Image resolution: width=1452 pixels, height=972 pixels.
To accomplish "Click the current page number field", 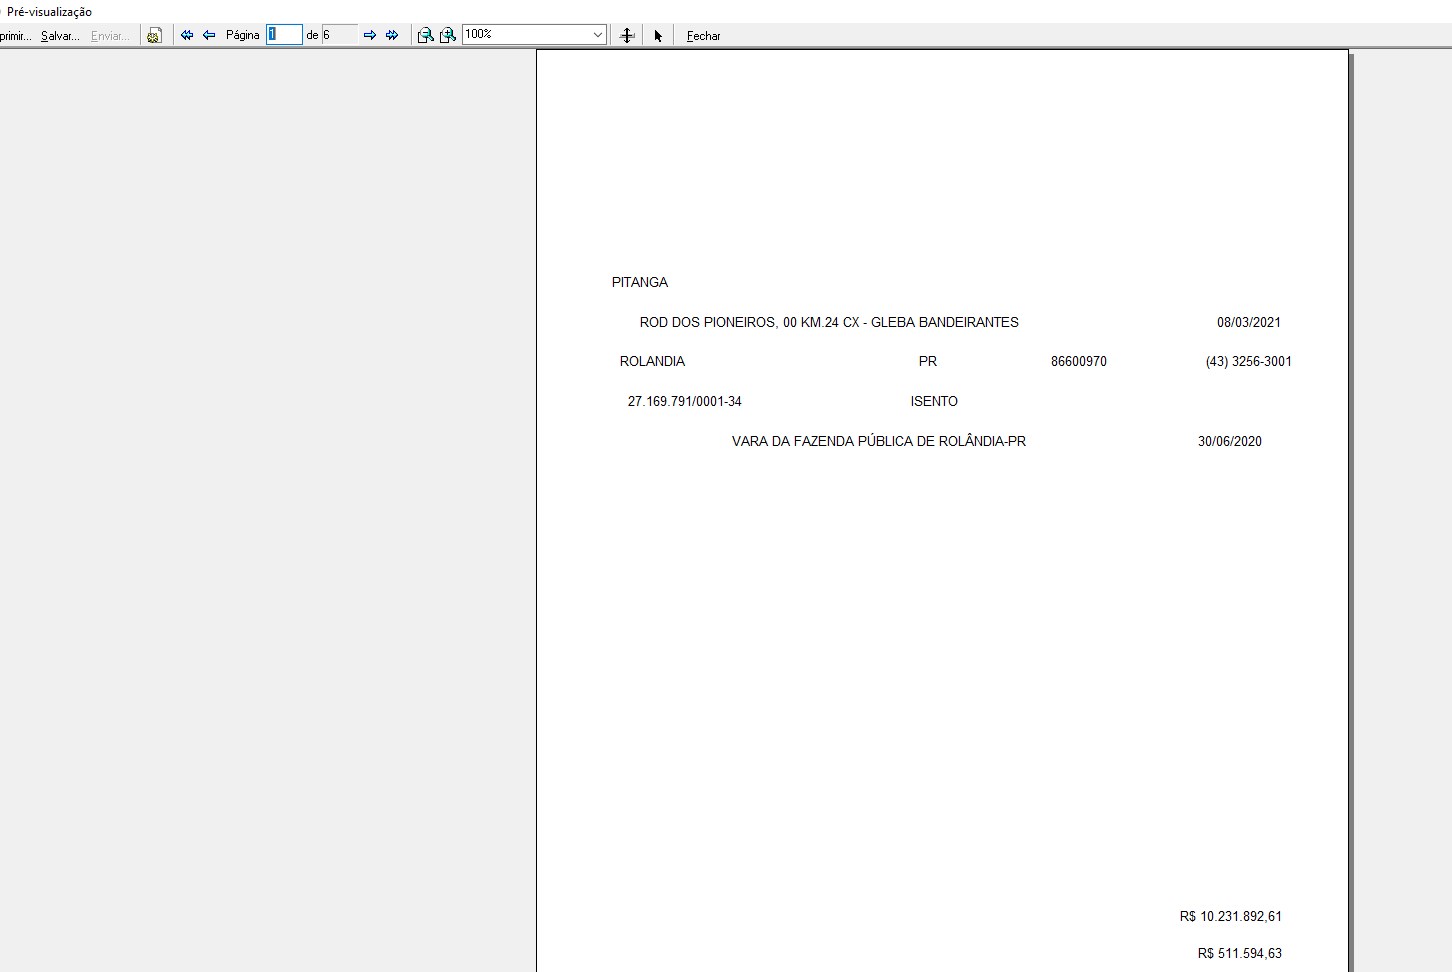I will [284, 35].
